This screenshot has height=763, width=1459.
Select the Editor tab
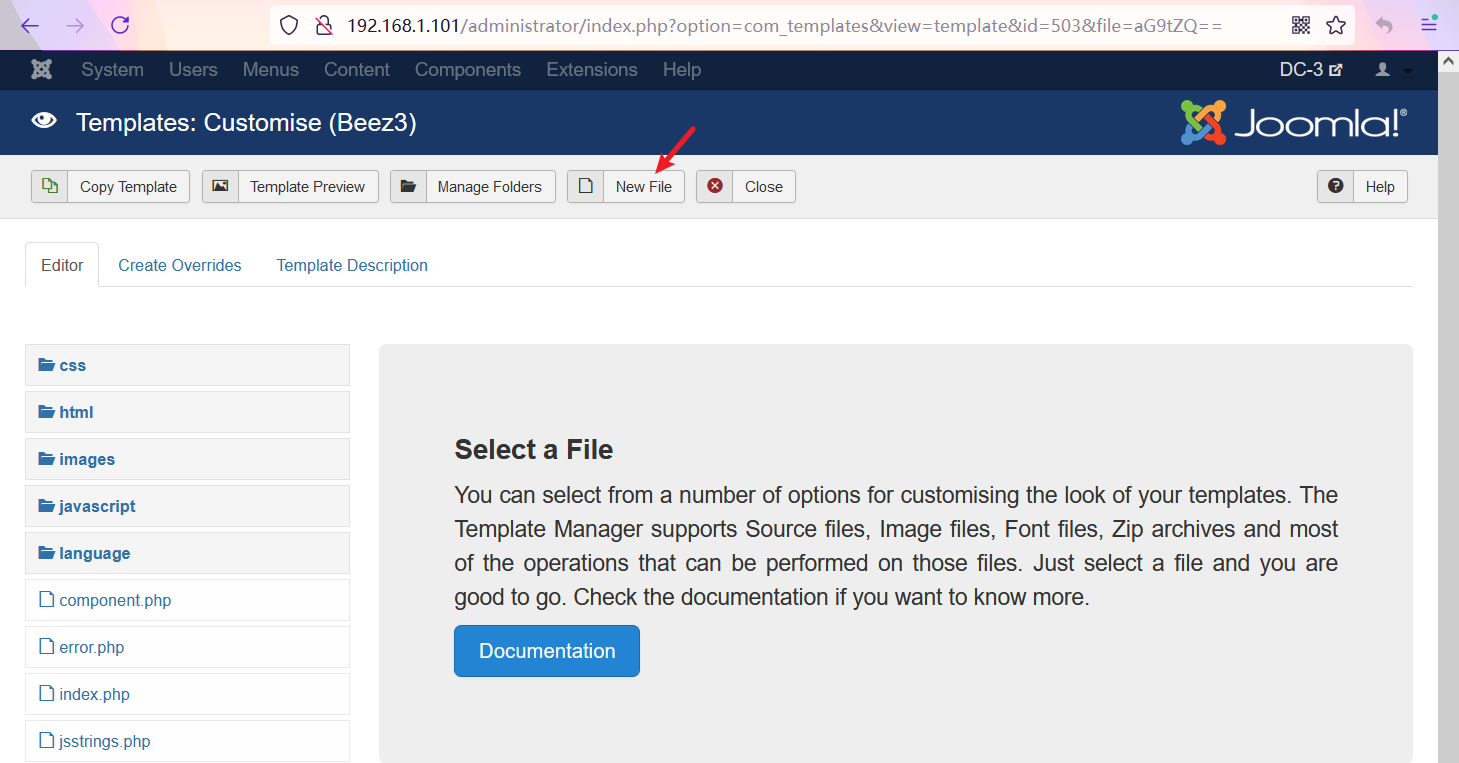62,265
